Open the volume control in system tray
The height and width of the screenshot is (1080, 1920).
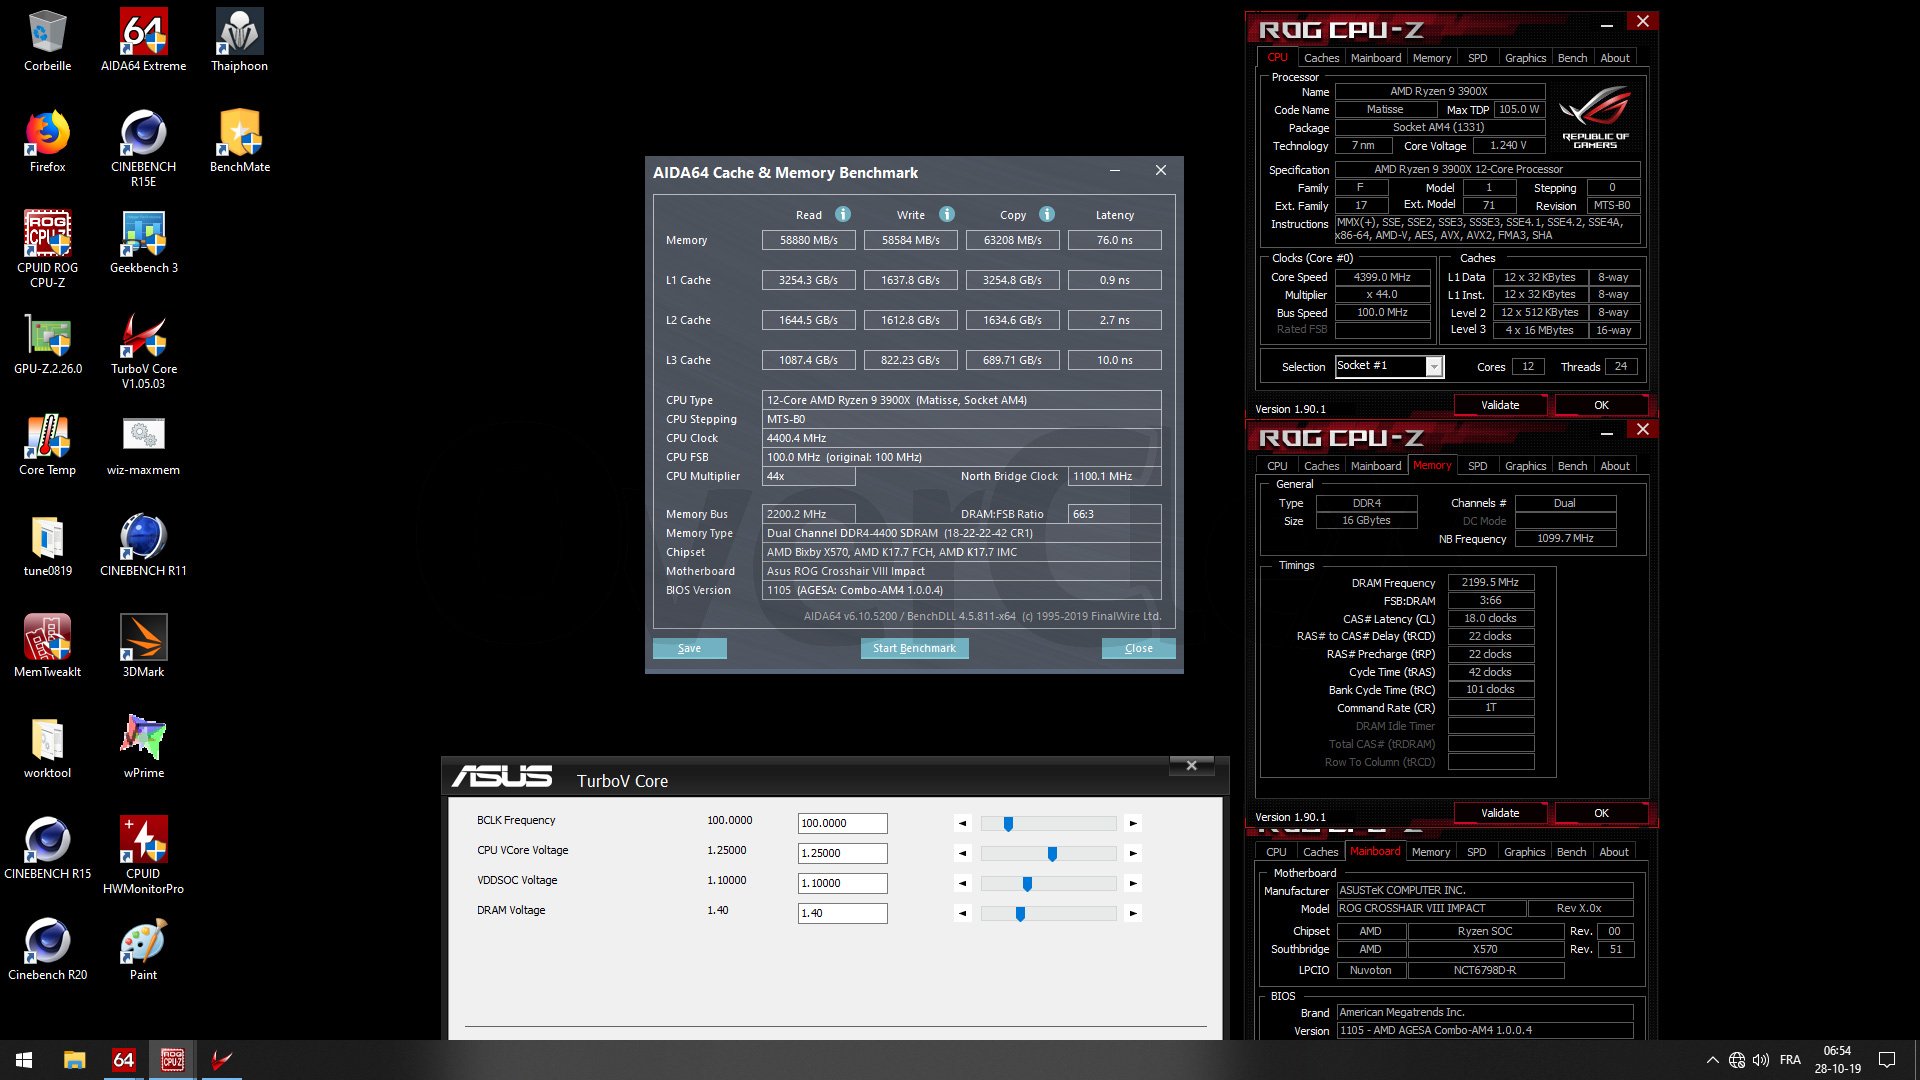[x=1761, y=1060]
